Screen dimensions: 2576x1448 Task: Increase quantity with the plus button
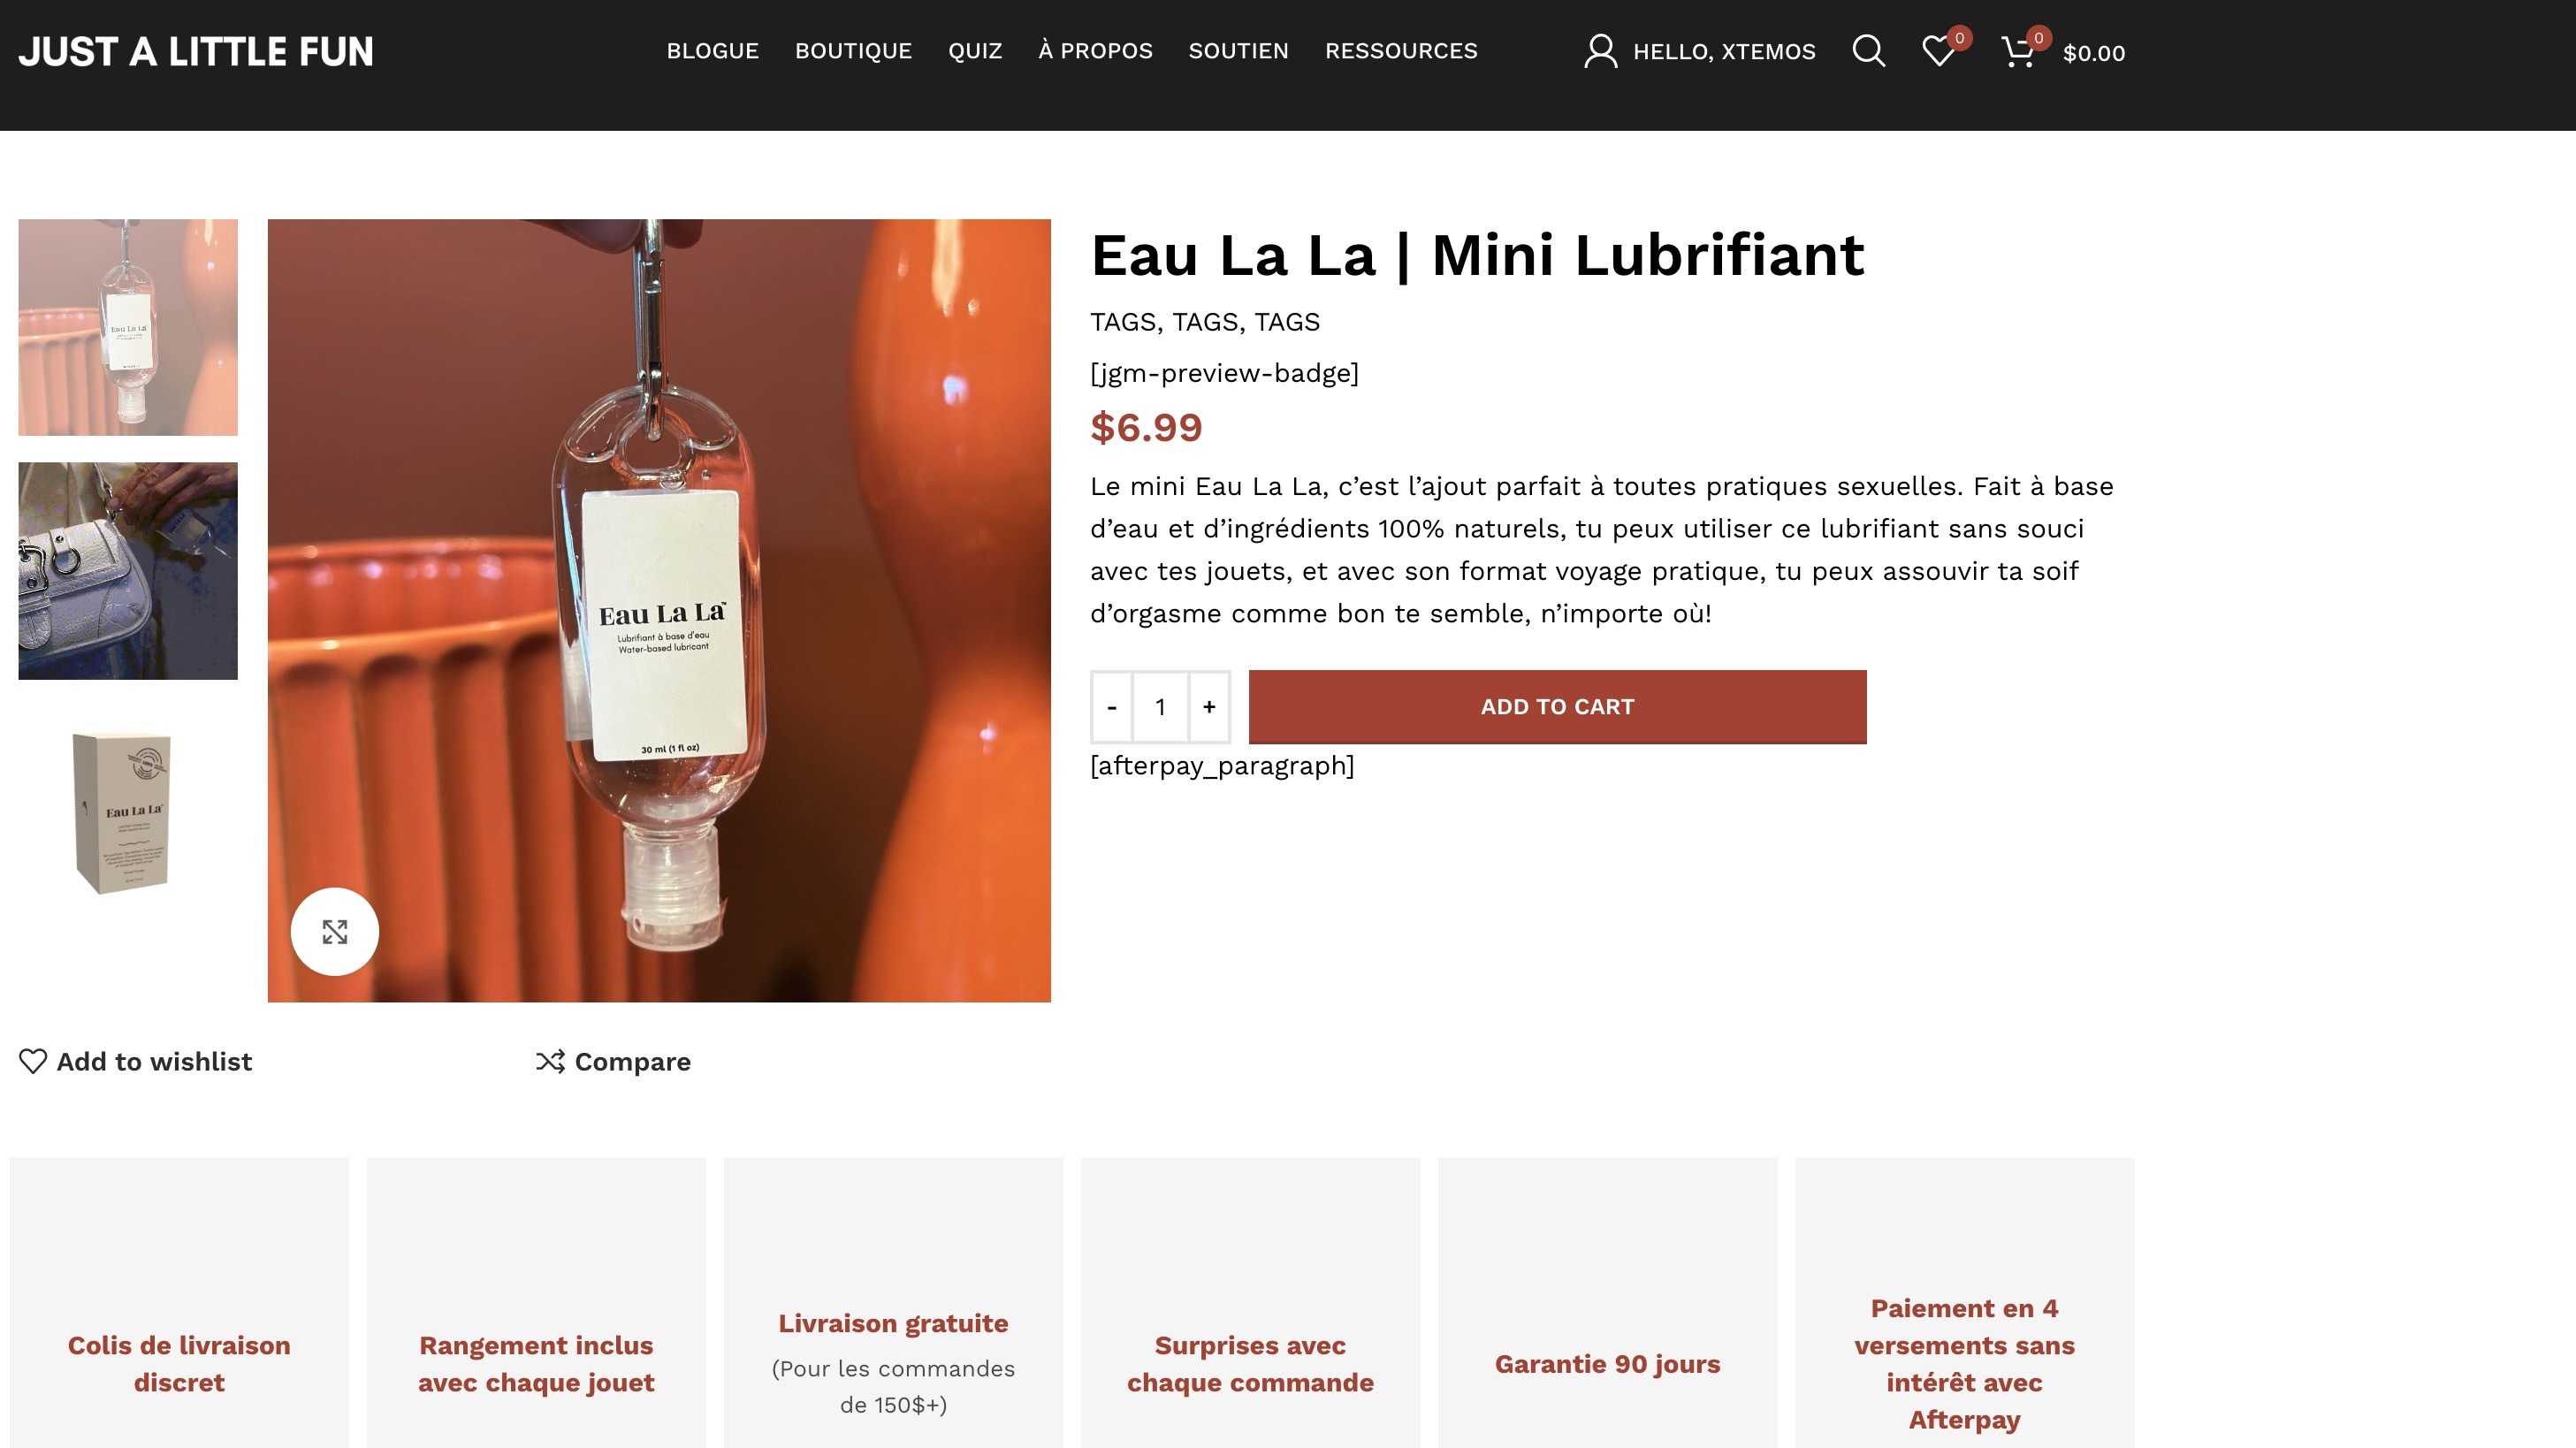pyautogui.click(x=1209, y=707)
